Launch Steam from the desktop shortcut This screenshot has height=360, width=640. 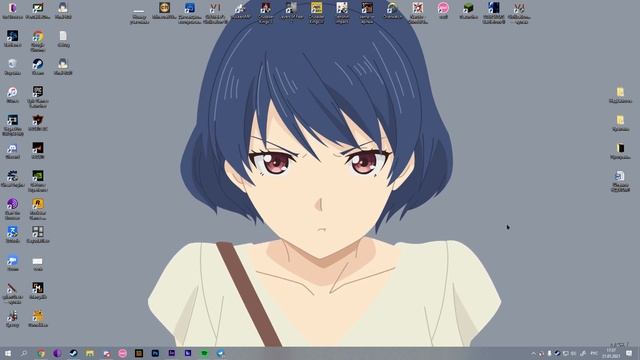point(38,67)
